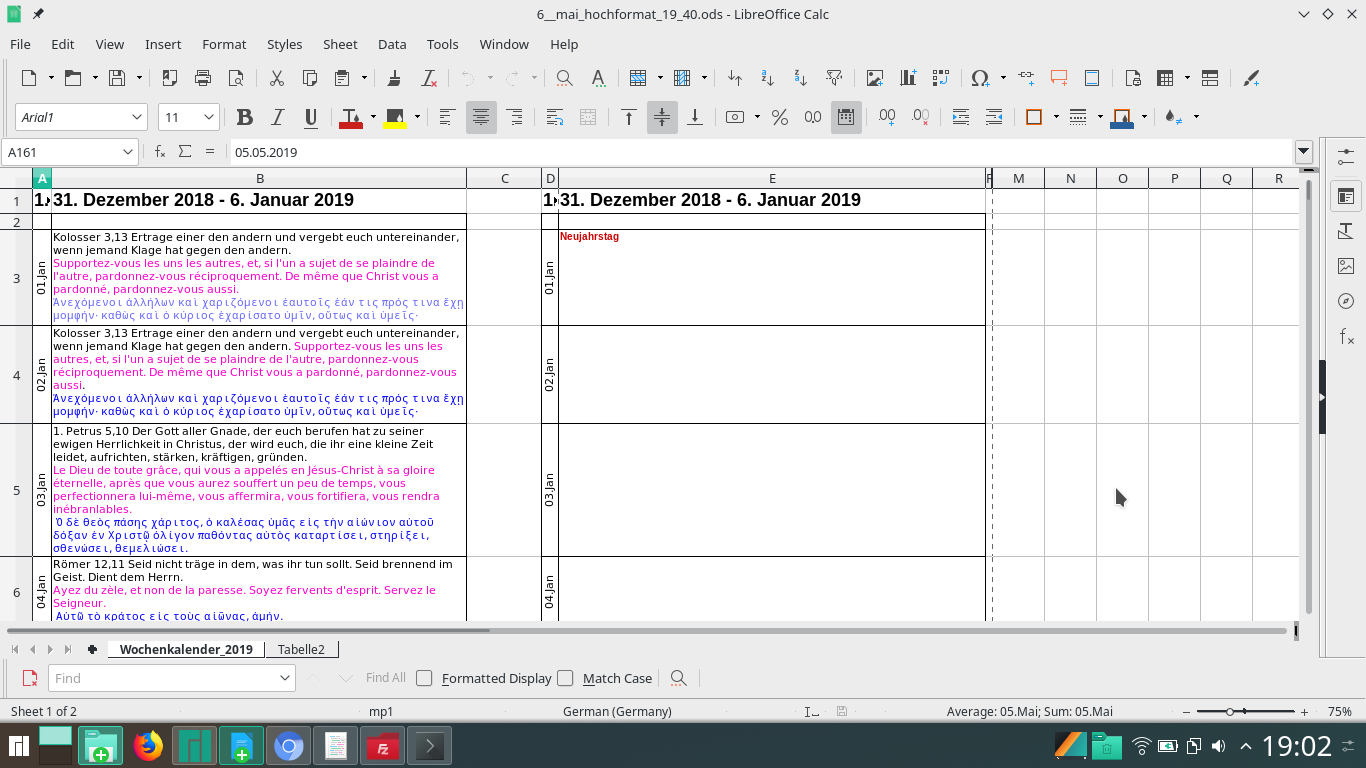Toggle the Wrap Text button
Viewport: 1366px width, 768px height.
point(554,117)
